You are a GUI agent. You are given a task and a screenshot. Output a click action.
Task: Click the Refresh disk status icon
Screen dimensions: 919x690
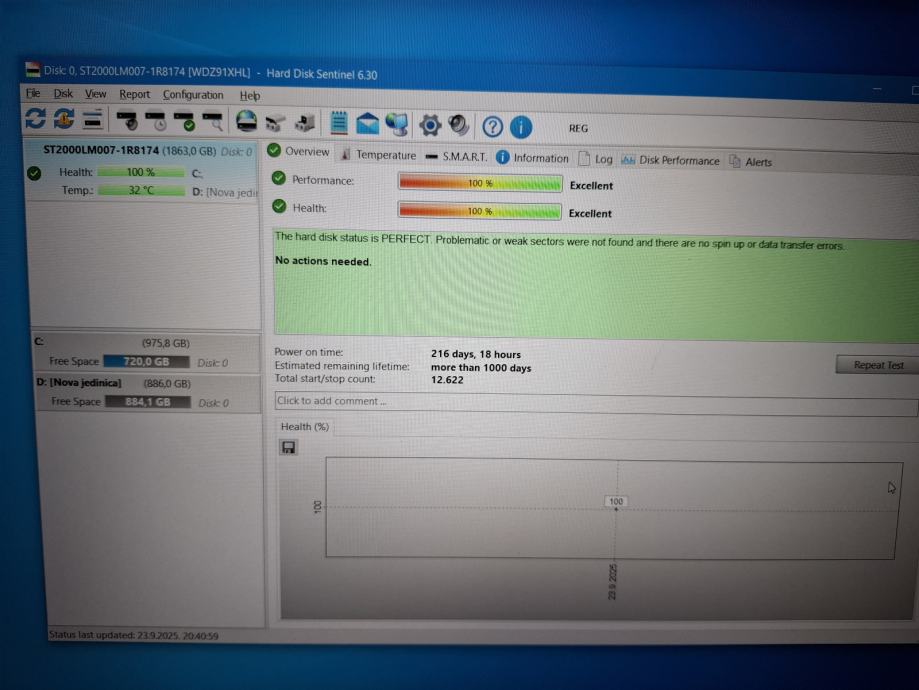click(35, 118)
